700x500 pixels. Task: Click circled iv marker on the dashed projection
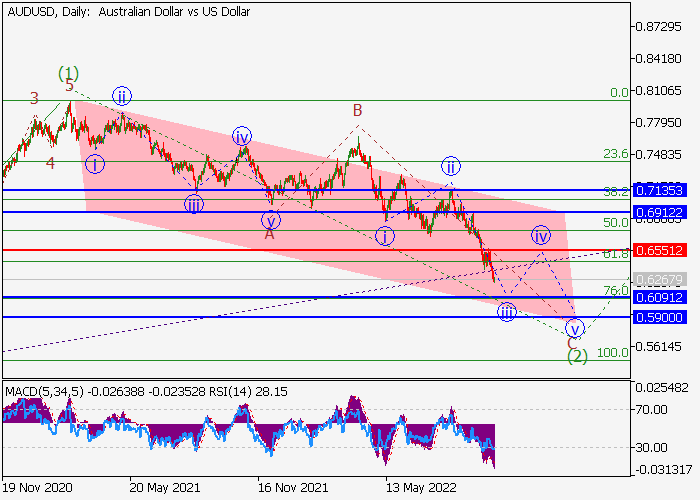pyautogui.click(x=541, y=236)
